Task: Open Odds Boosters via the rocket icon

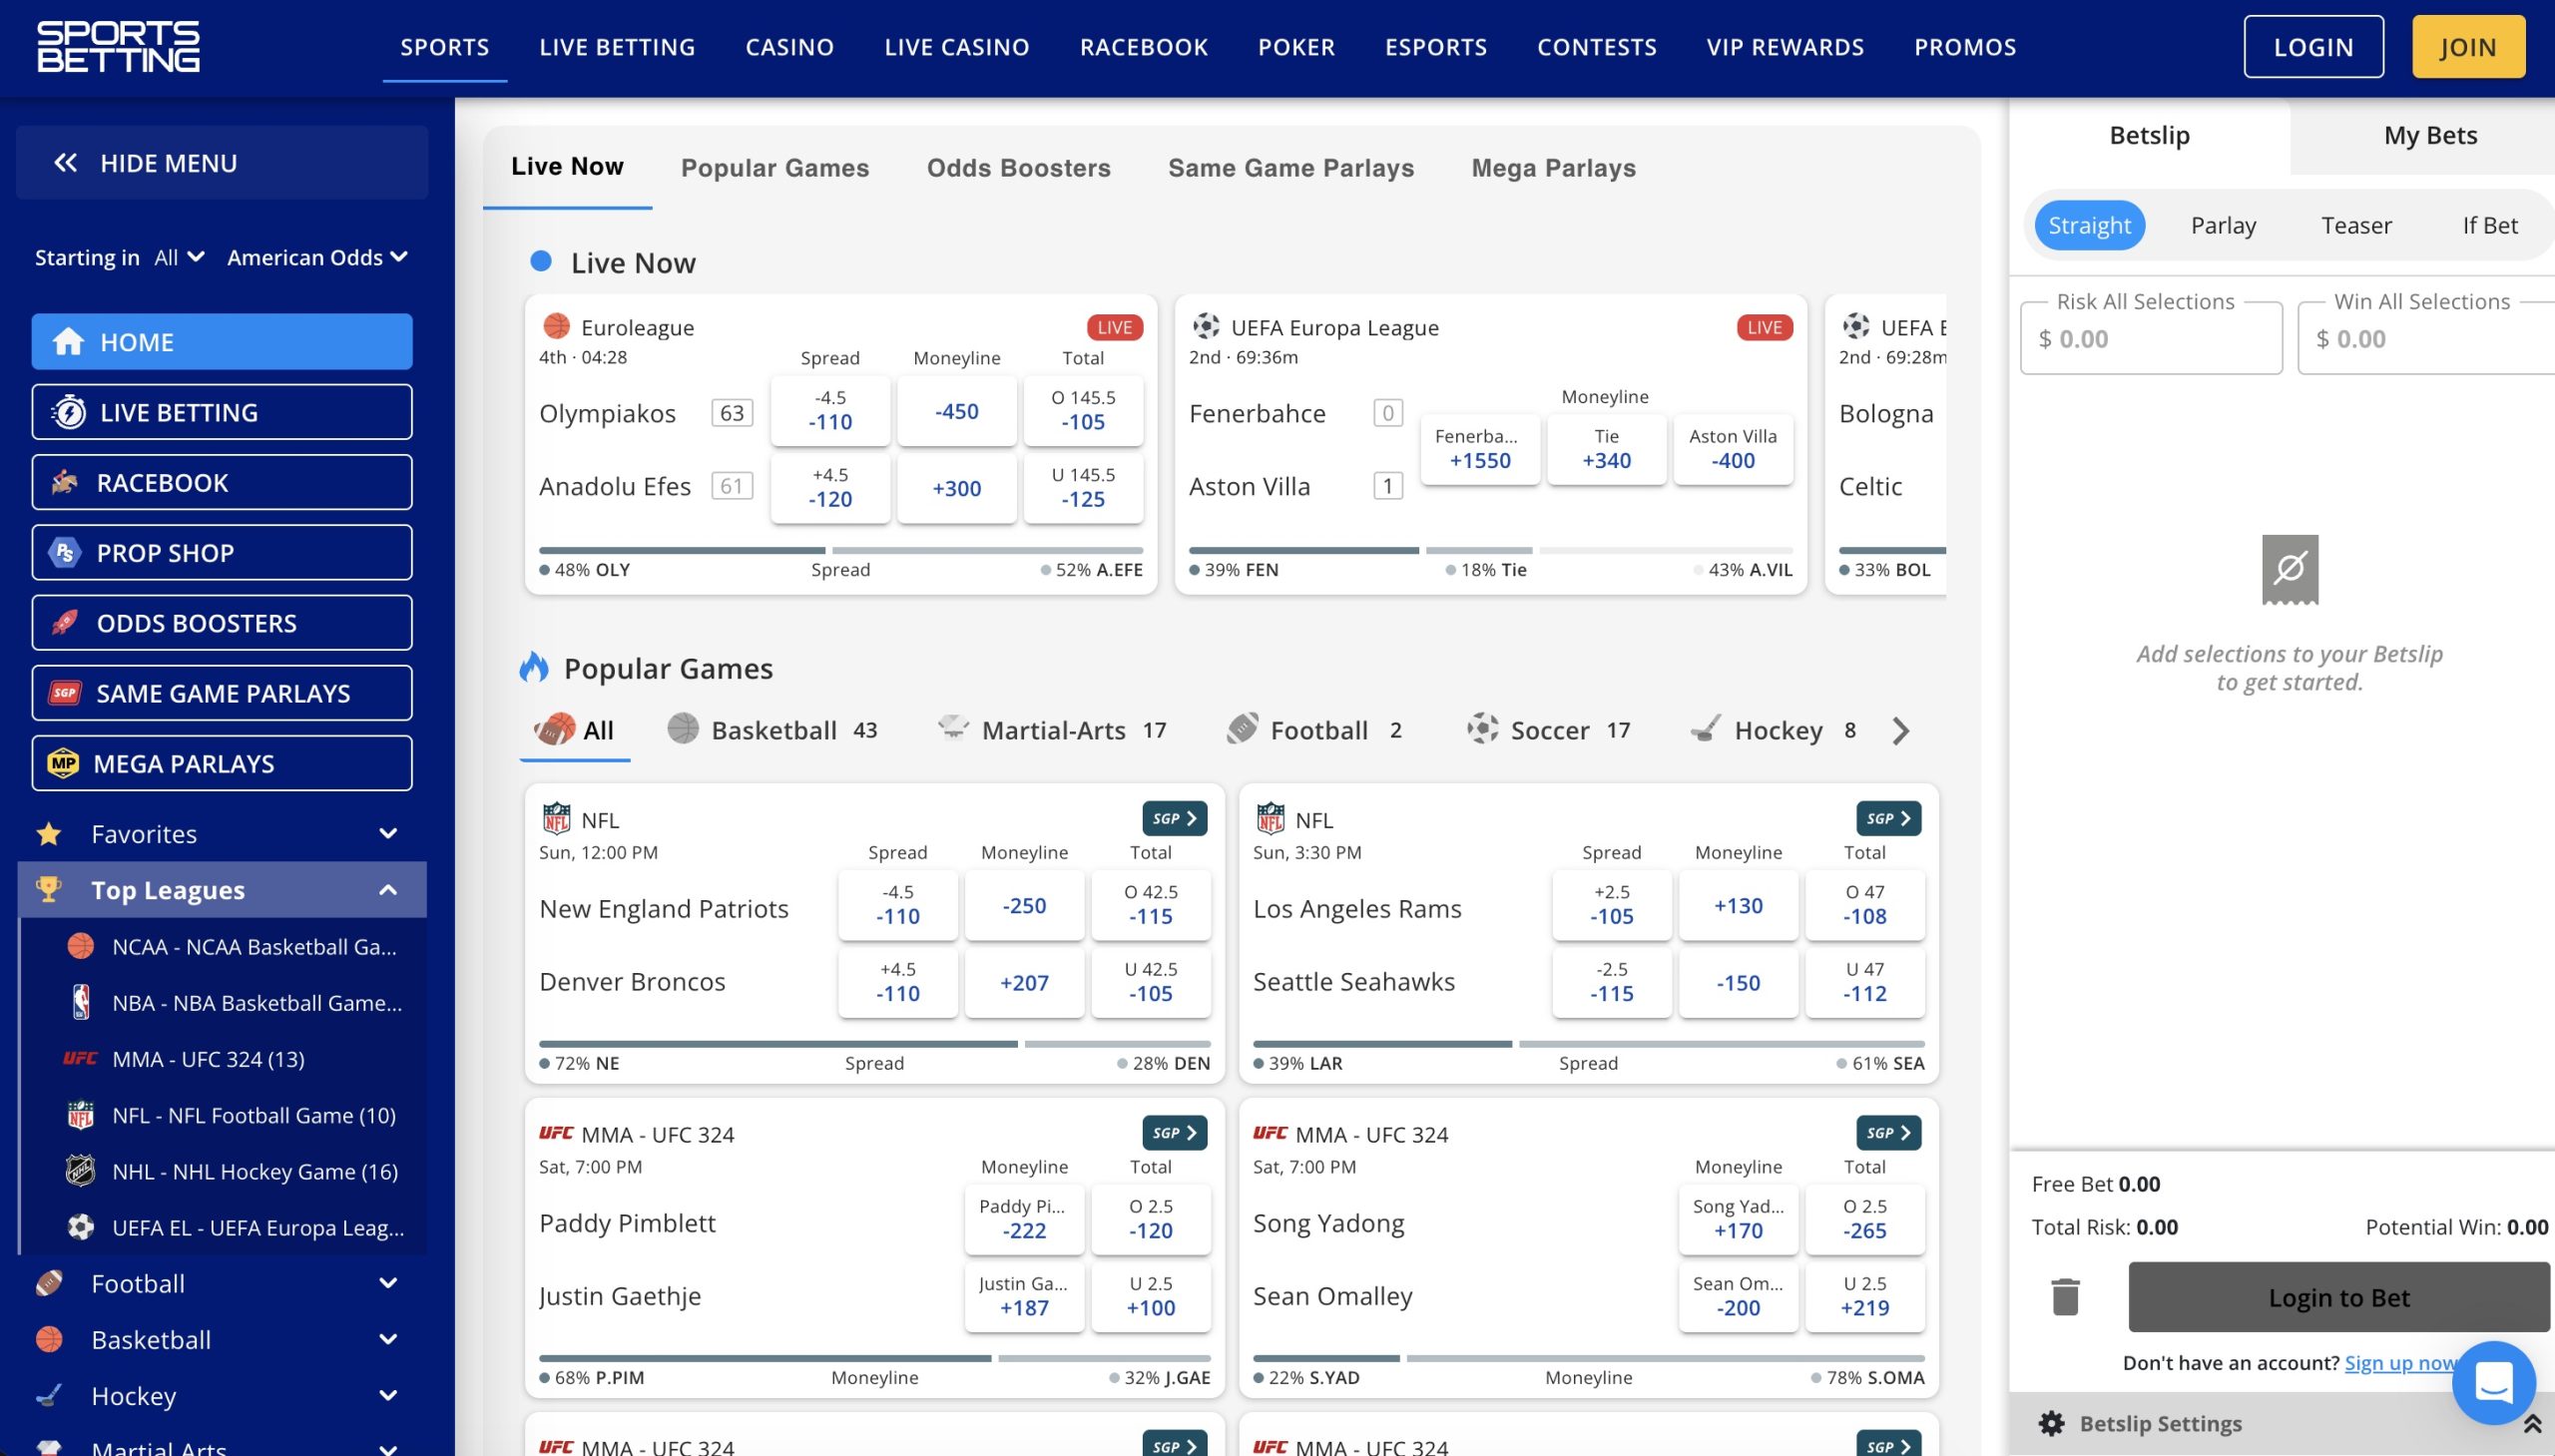Action: tap(64, 622)
